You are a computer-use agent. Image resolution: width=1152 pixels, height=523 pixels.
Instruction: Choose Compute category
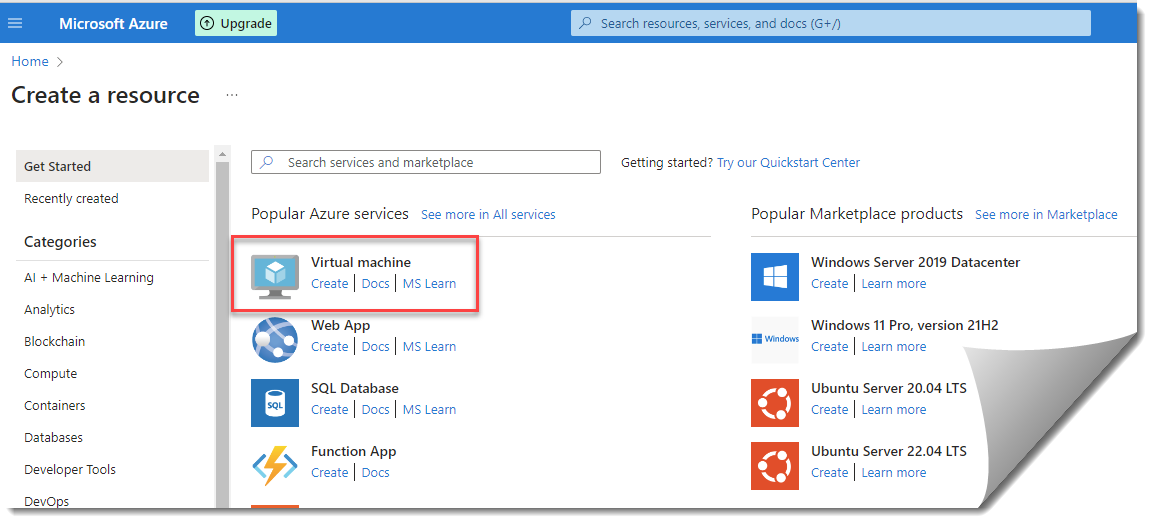pos(51,373)
